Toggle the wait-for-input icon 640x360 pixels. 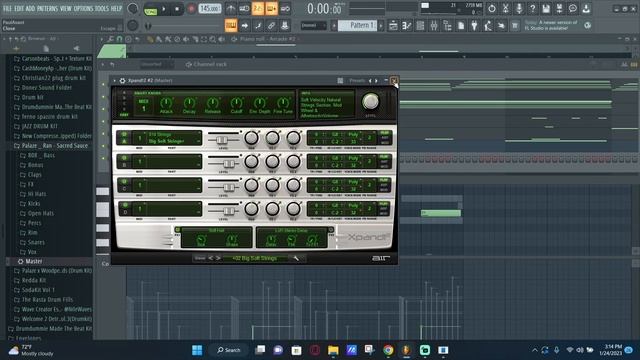tap(244, 9)
